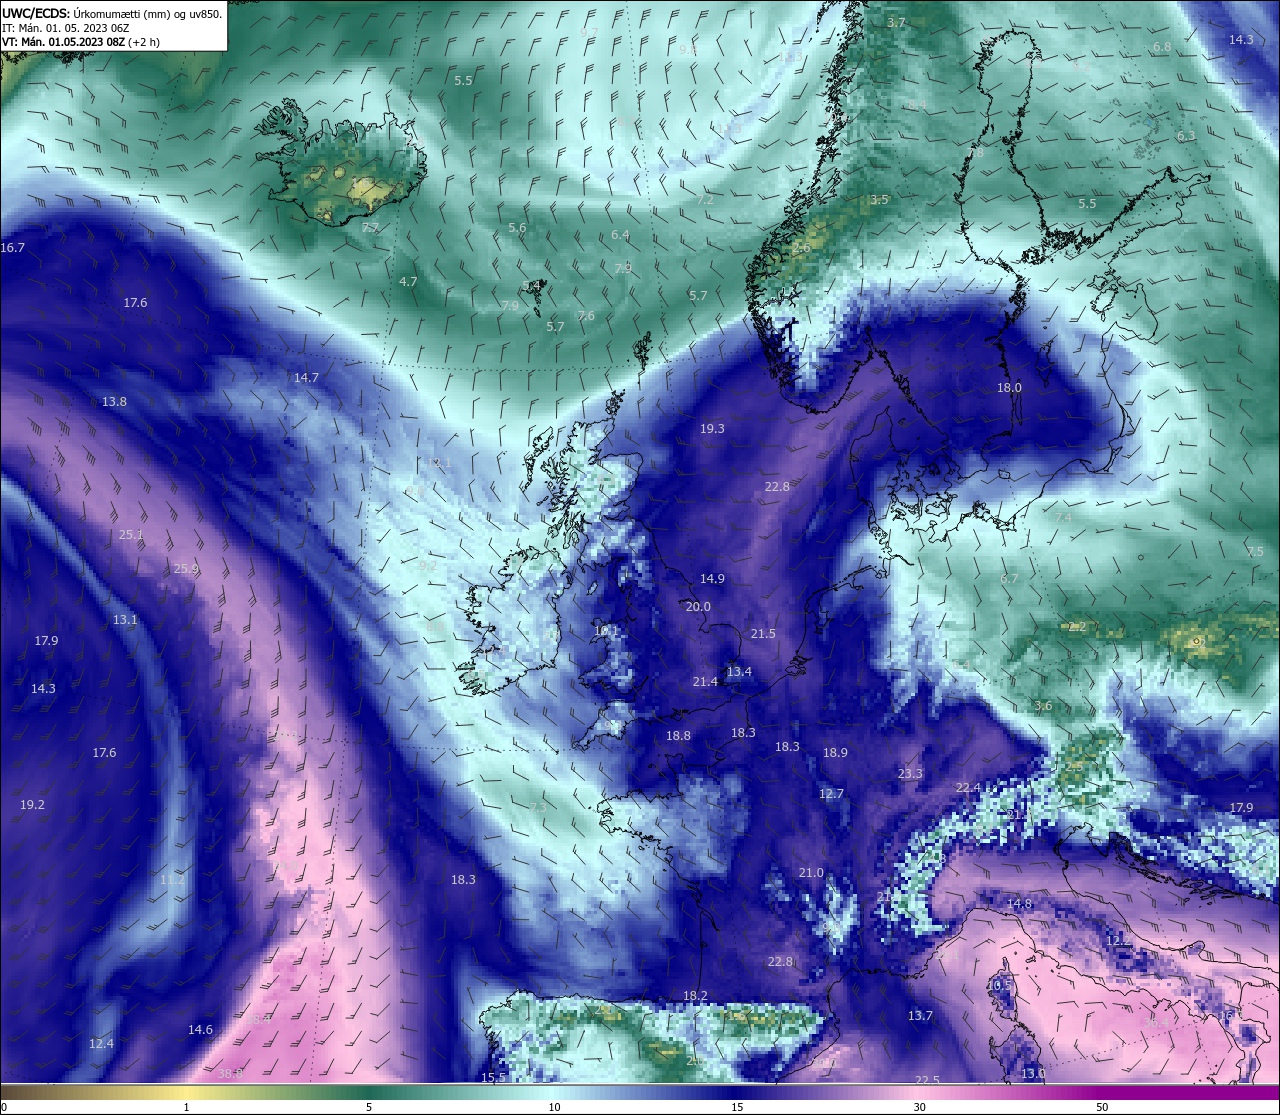
Task: Click the 14.7 value west of Scotland
Action: (306, 377)
